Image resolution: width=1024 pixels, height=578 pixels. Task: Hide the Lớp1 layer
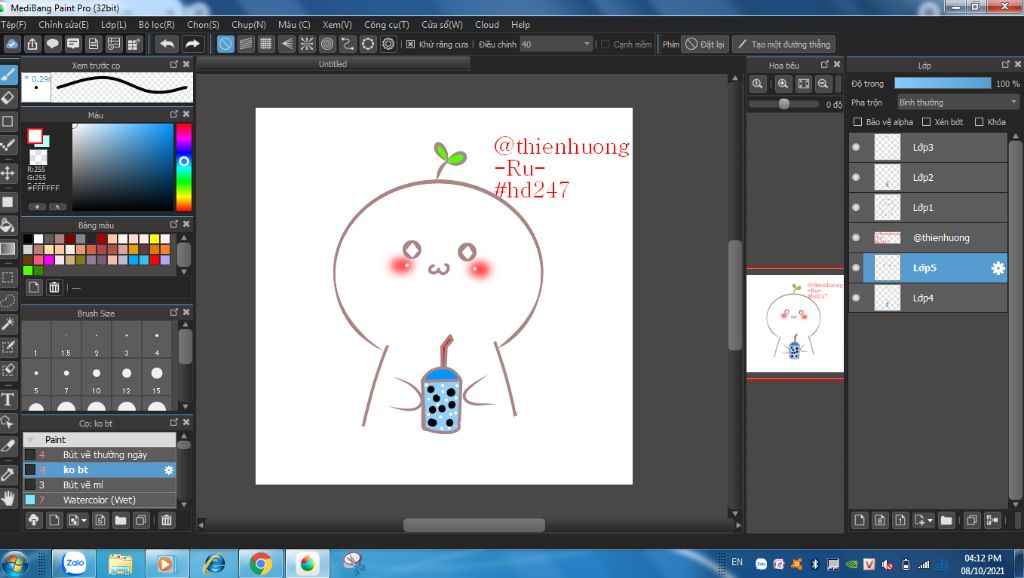coord(856,207)
